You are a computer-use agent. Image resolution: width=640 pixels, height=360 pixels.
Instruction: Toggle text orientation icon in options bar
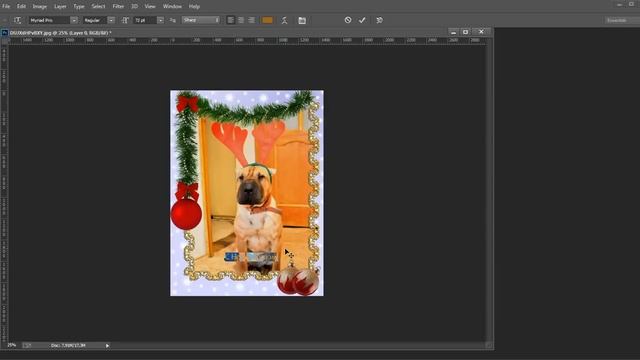pos(18,20)
